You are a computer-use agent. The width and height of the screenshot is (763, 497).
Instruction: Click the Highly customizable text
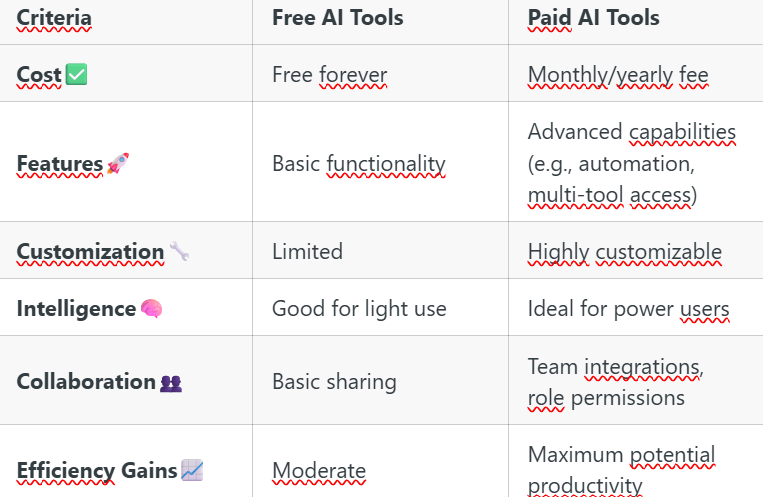[625, 252]
